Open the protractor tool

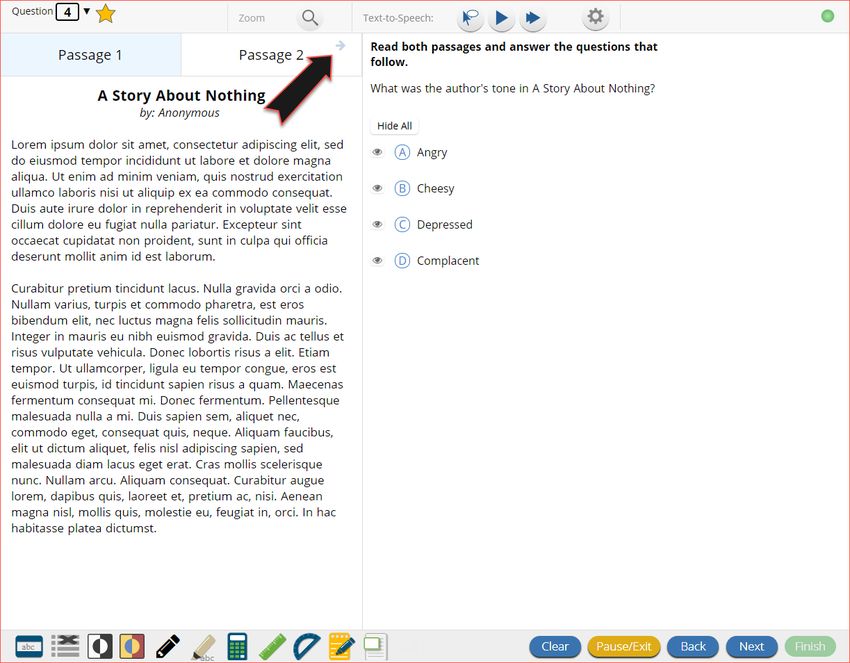[x=307, y=646]
